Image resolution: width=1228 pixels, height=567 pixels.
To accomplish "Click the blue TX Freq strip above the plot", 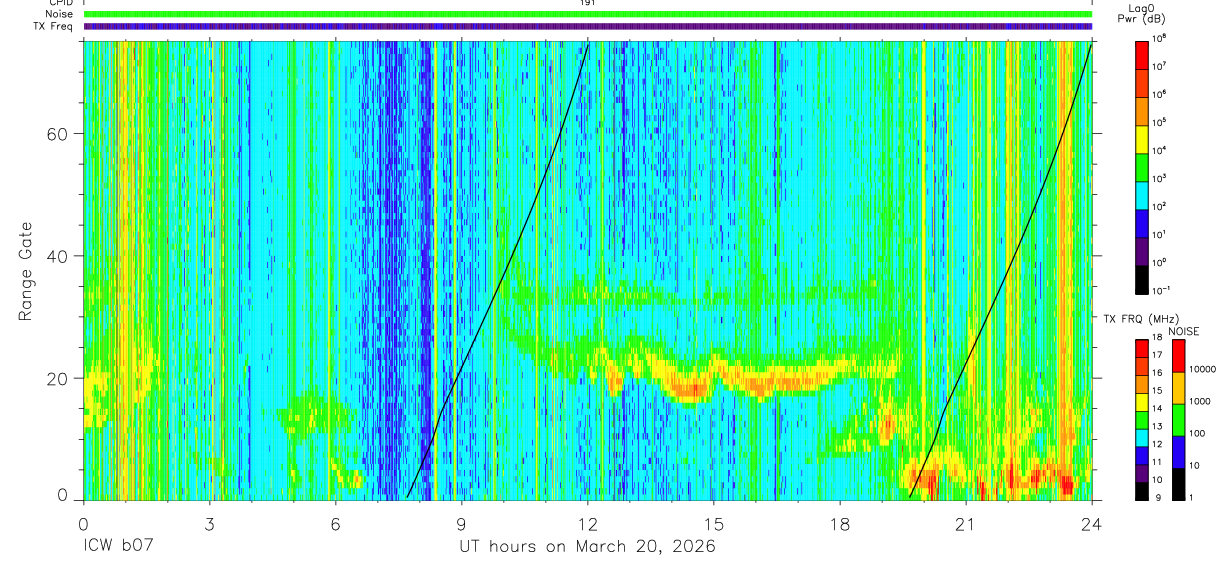I will (x=588, y=26).
